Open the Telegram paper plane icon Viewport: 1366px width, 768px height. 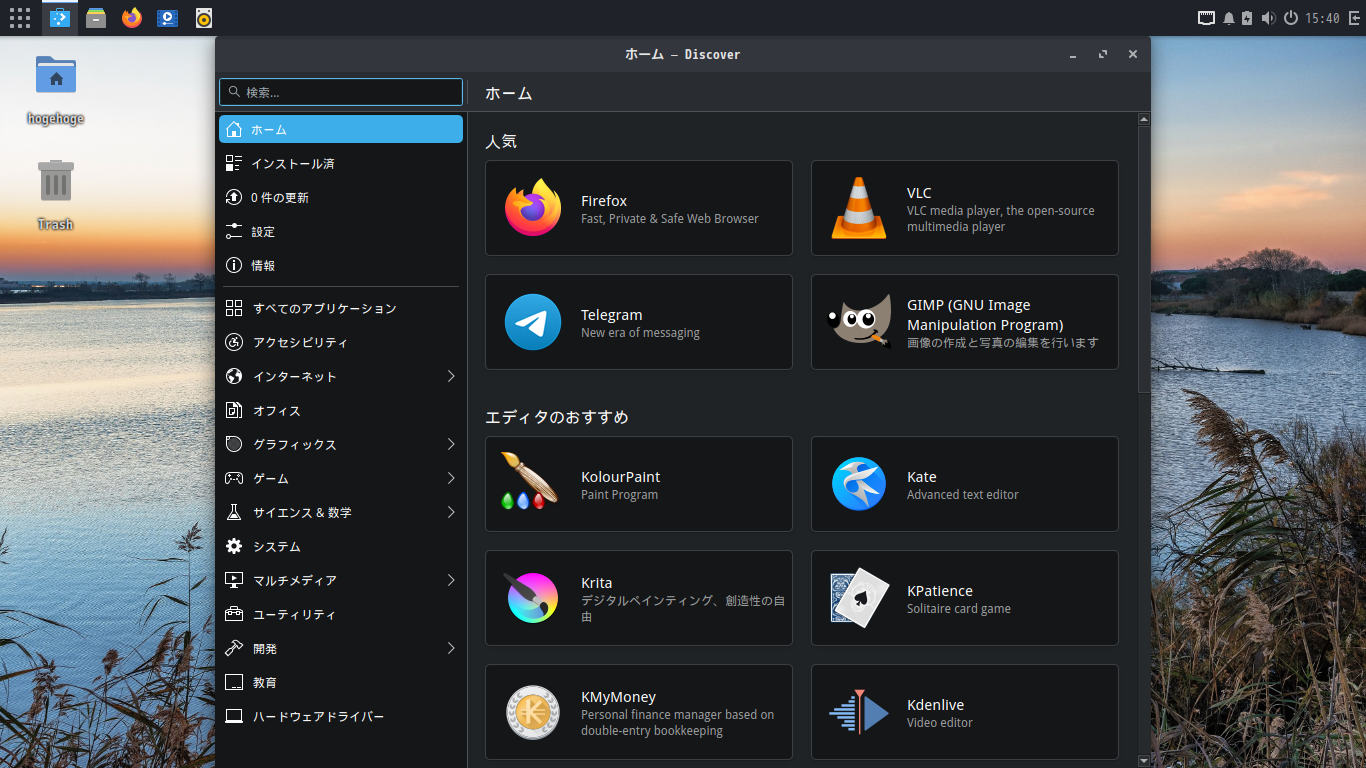point(533,322)
